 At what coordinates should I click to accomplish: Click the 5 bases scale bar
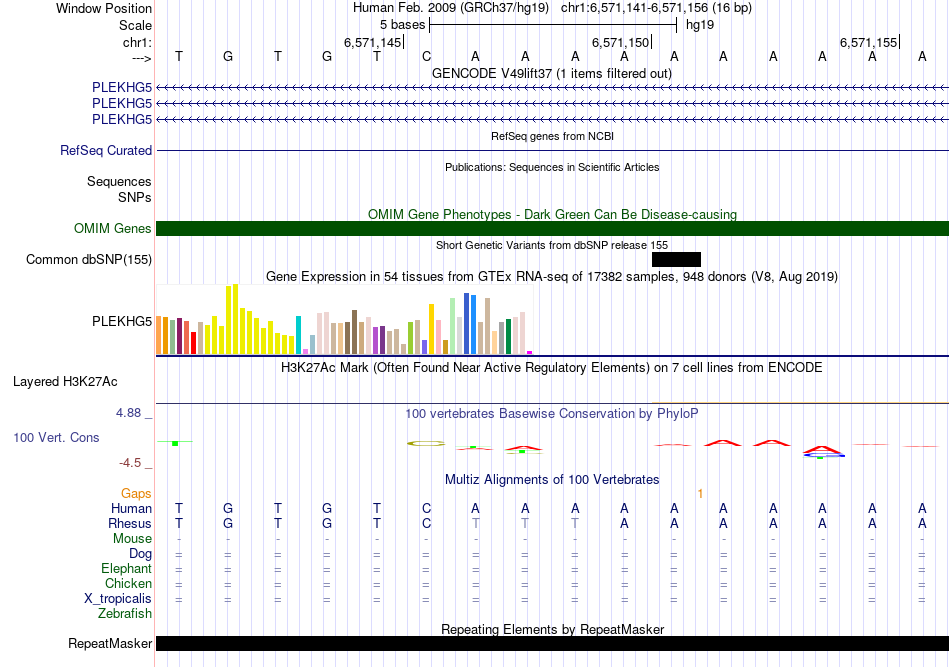point(553,25)
